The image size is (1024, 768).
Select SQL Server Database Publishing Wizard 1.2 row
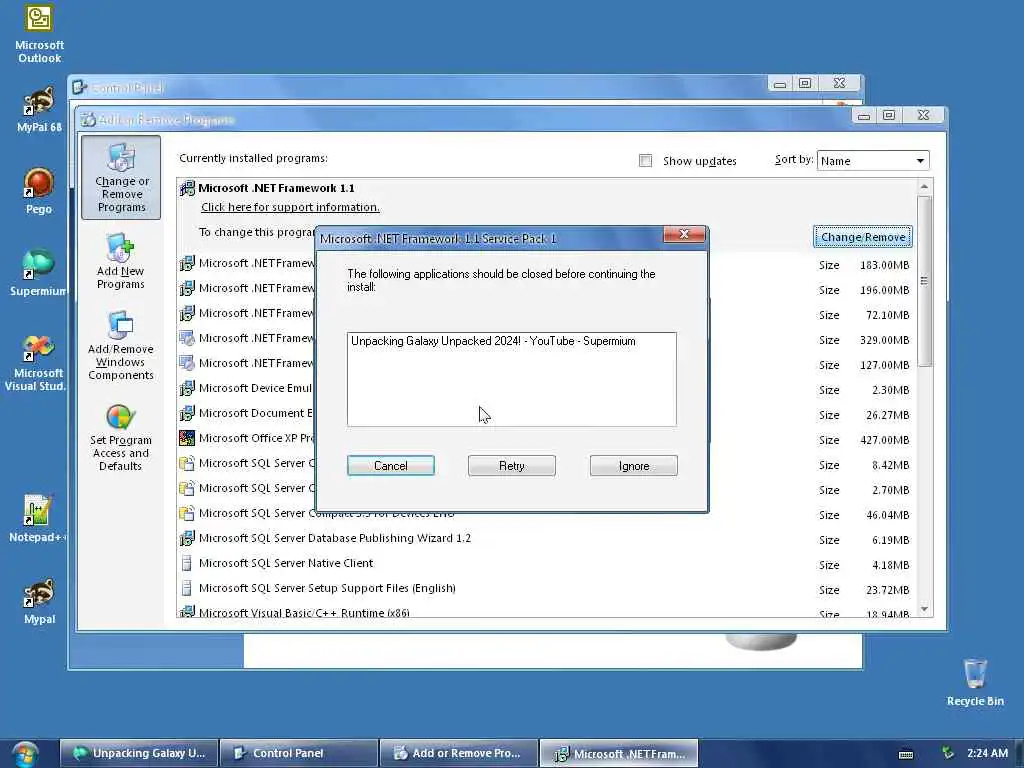[x=547, y=538]
